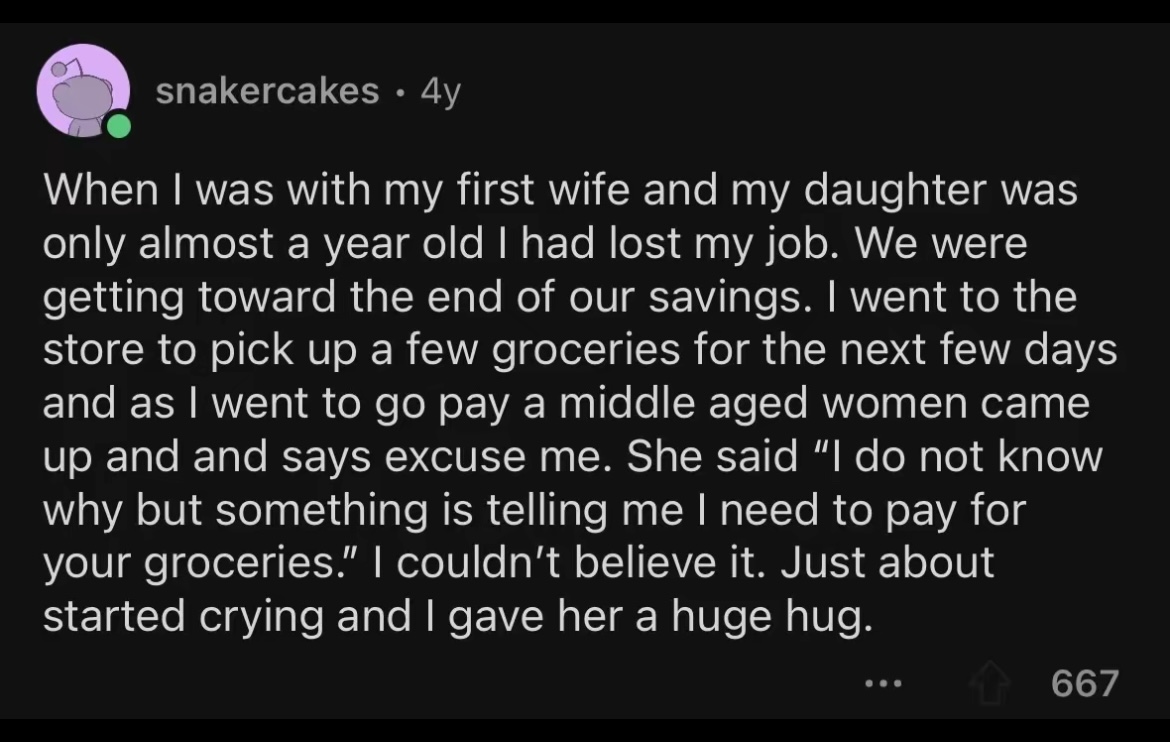Open the snakercakes username link
The height and width of the screenshot is (742, 1170).
(267, 92)
